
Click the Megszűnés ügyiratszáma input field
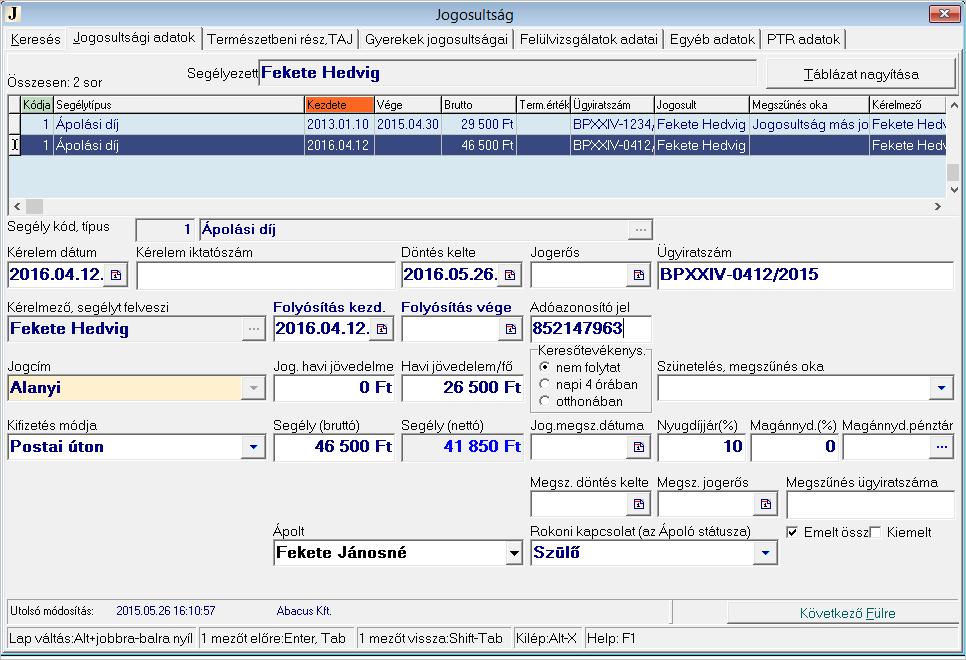871,505
